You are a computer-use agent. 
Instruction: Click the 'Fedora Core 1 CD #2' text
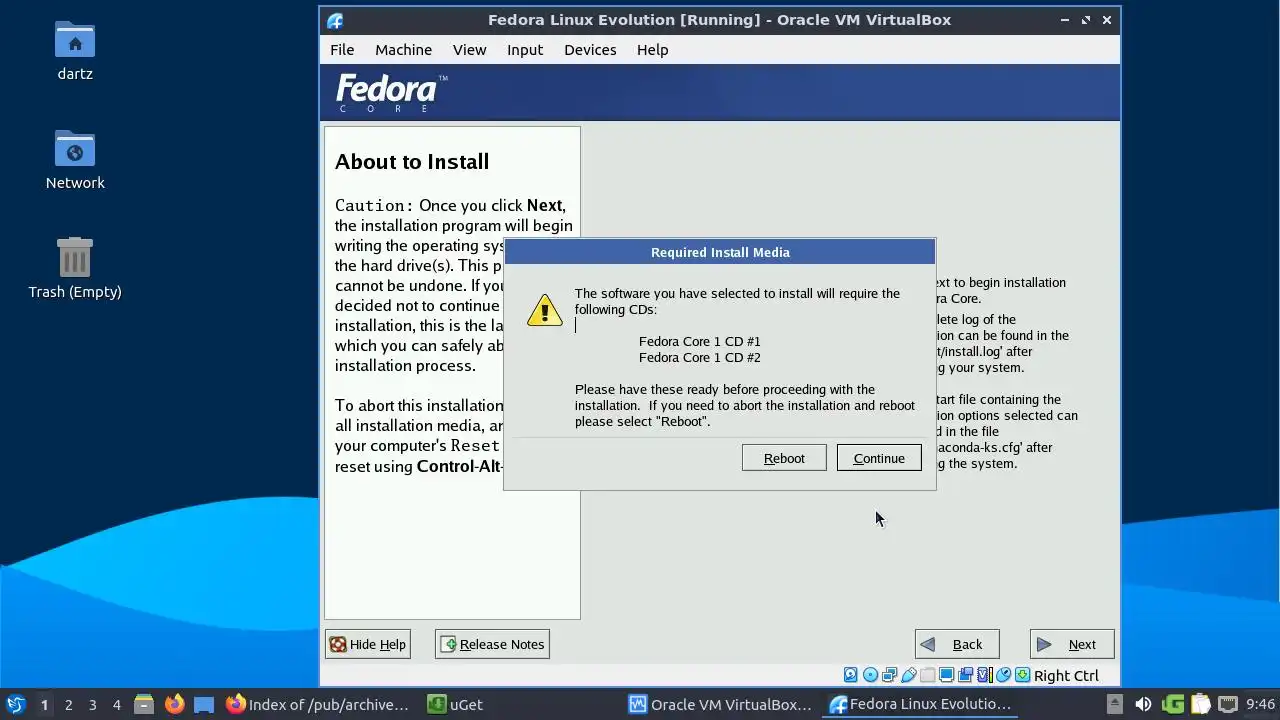pyautogui.click(x=699, y=357)
